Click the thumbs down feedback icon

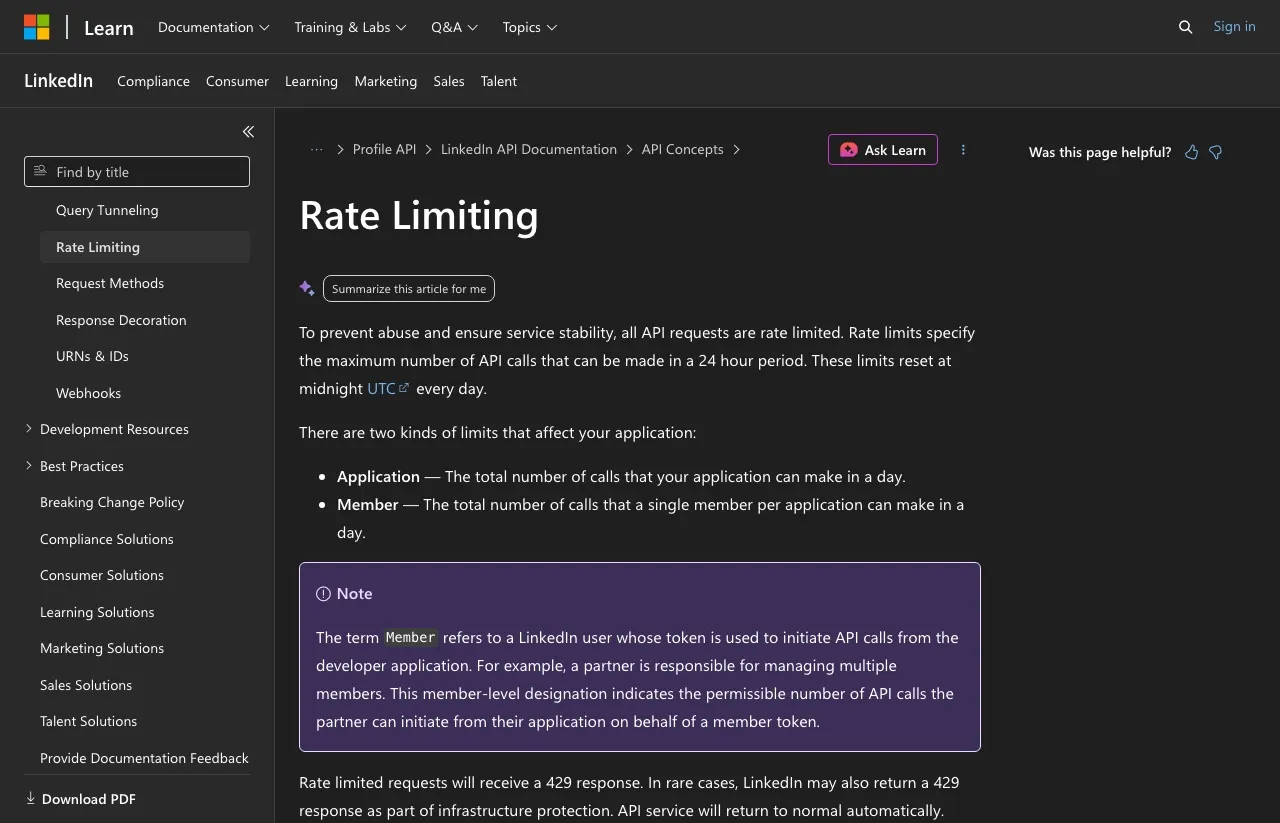[x=1215, y=152]
